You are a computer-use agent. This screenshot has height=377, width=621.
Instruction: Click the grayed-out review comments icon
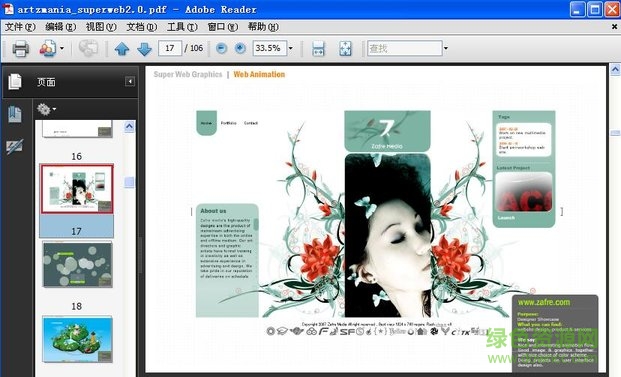88,49
